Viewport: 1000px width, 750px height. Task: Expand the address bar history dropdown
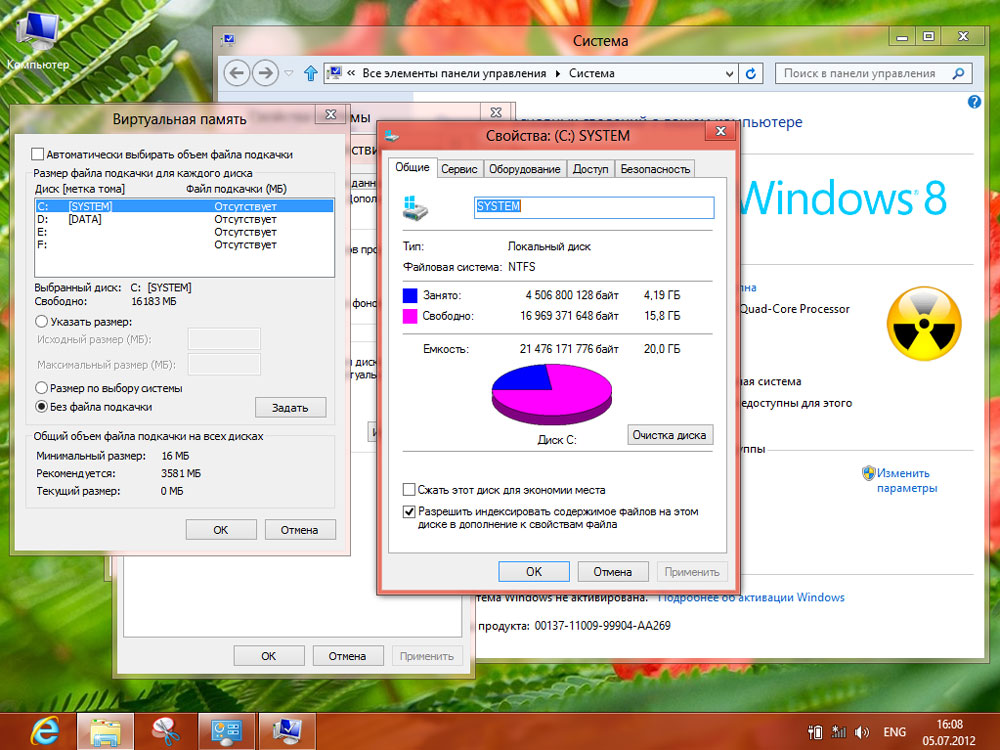pos(728,73)
